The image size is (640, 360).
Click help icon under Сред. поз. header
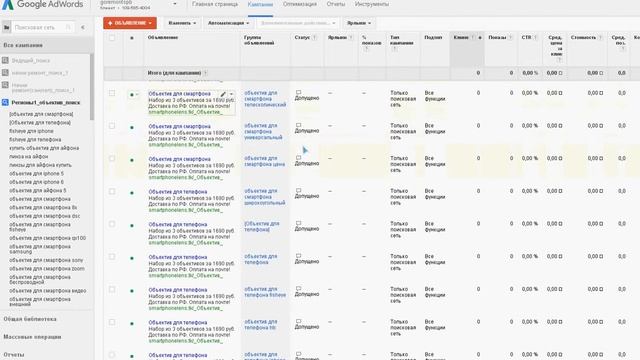coord(623,49)
